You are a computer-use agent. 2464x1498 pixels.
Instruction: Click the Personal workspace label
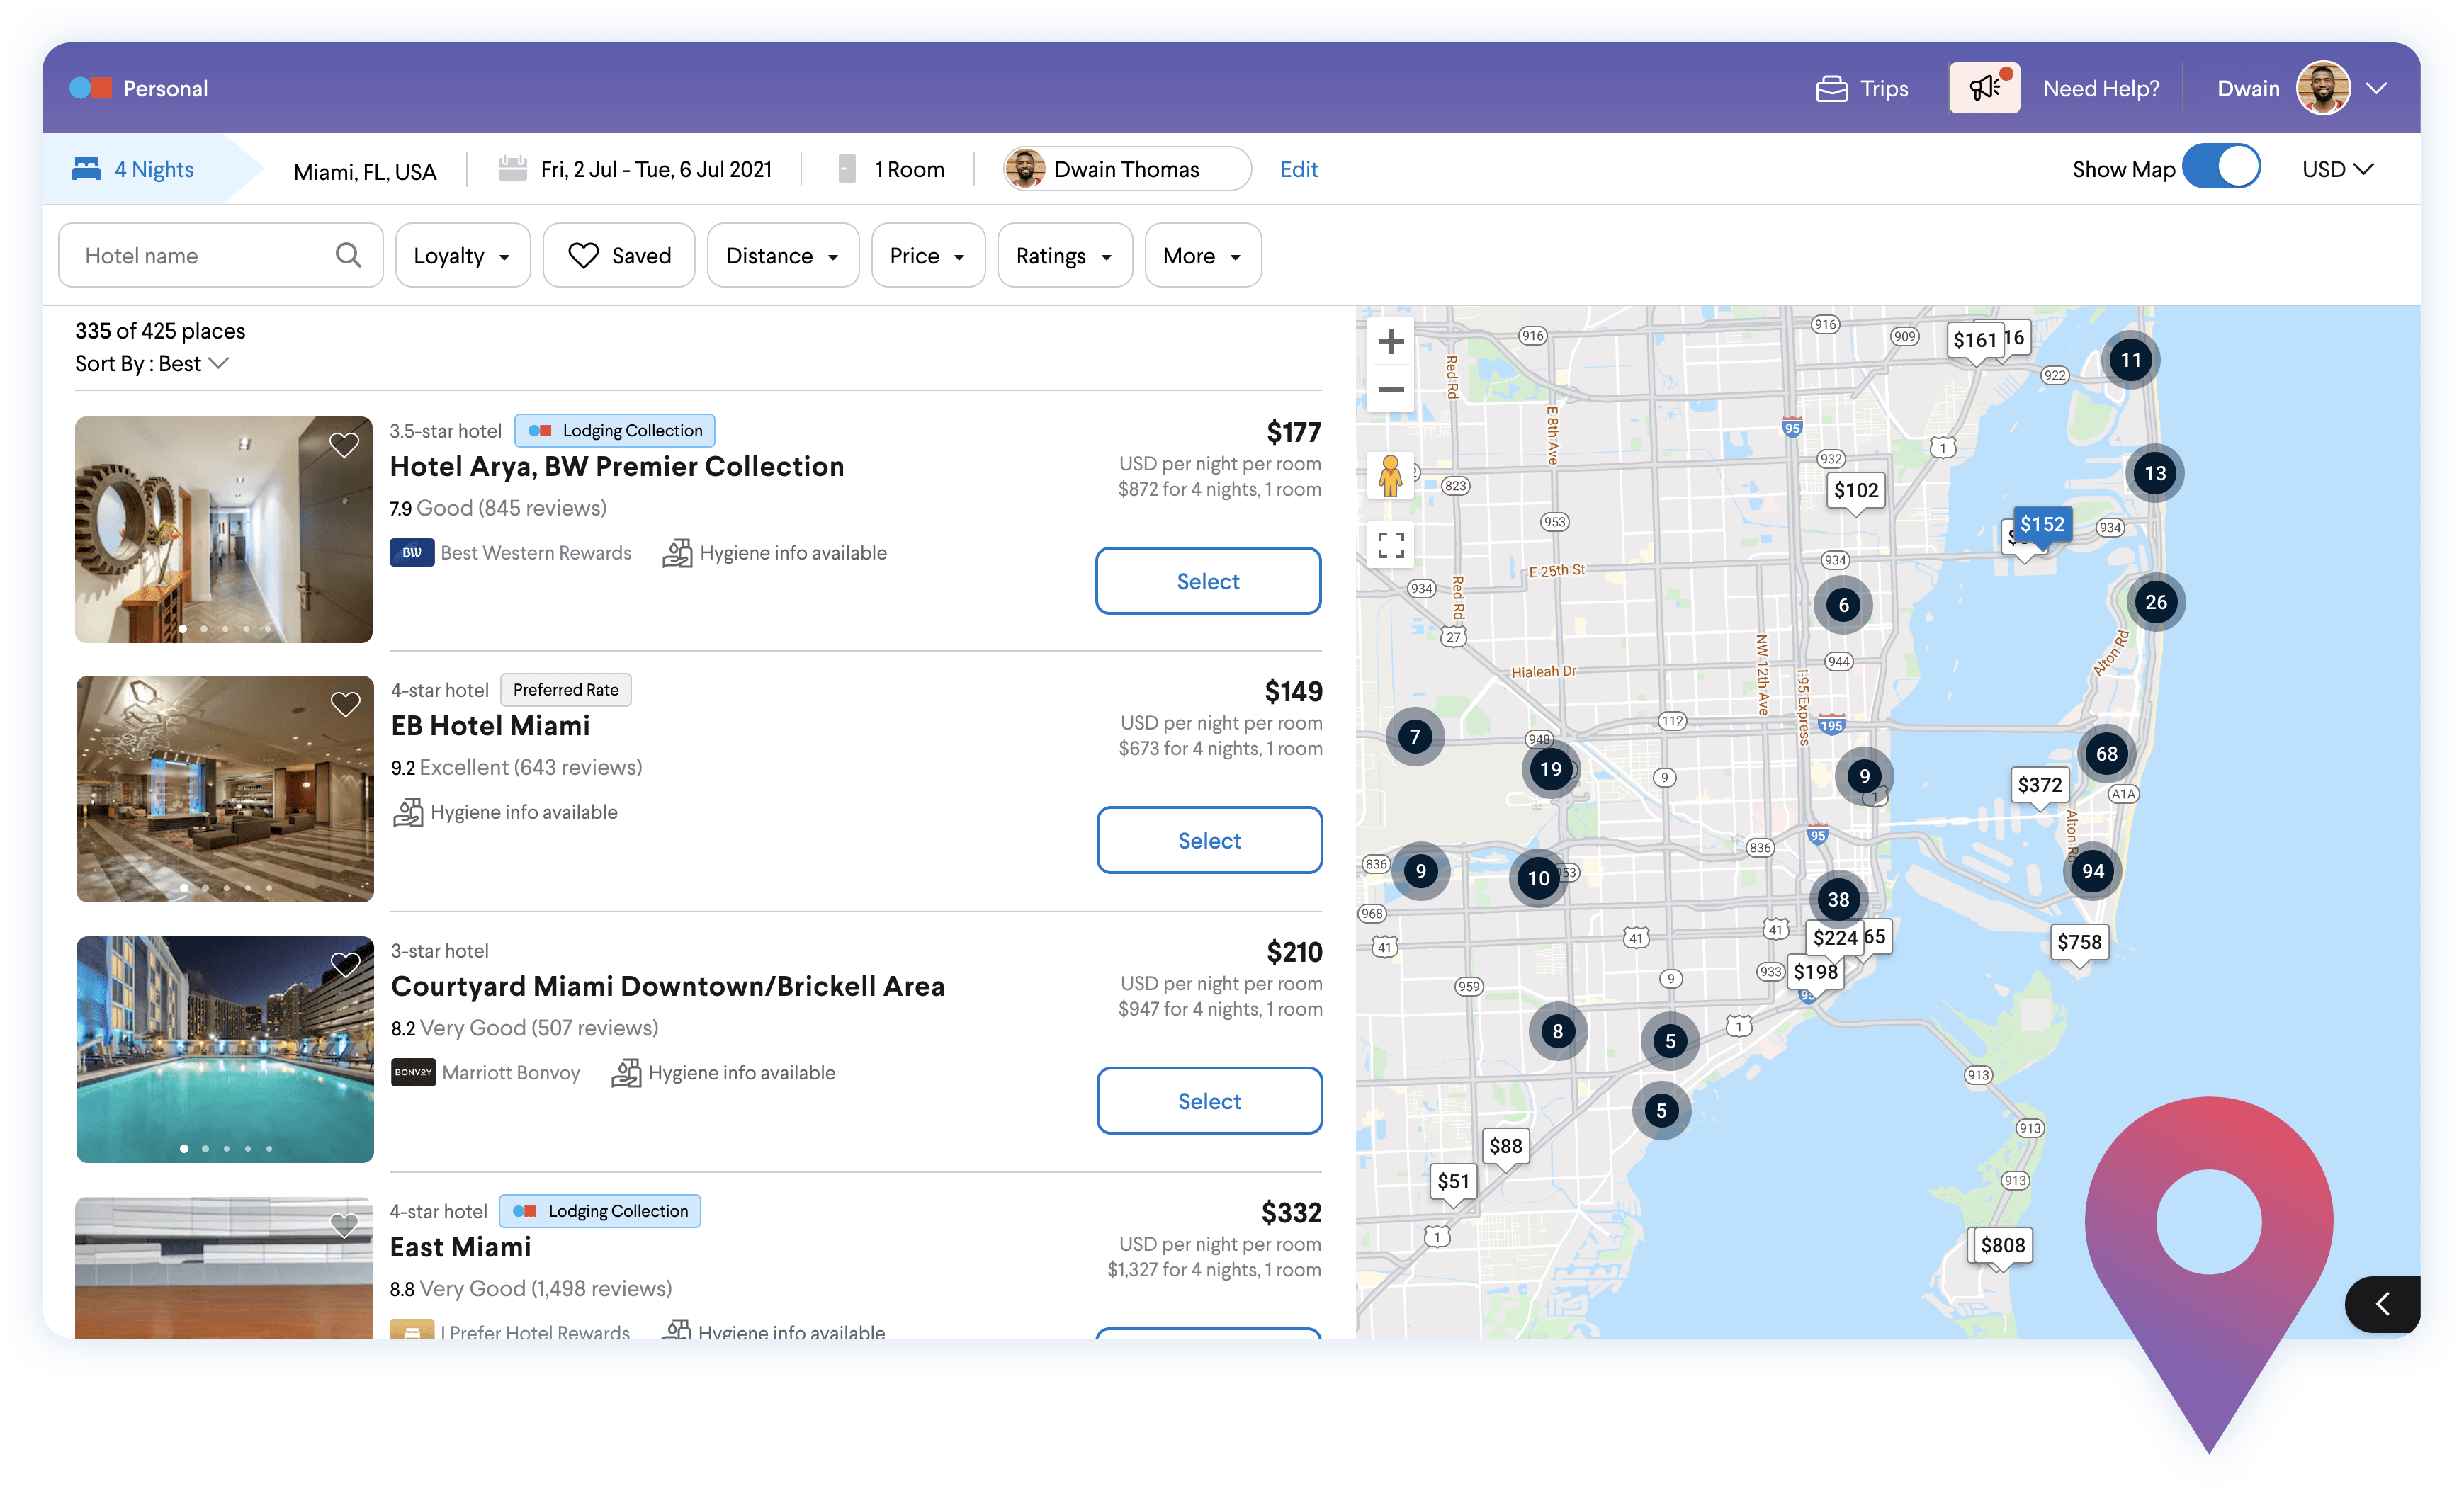165,89
